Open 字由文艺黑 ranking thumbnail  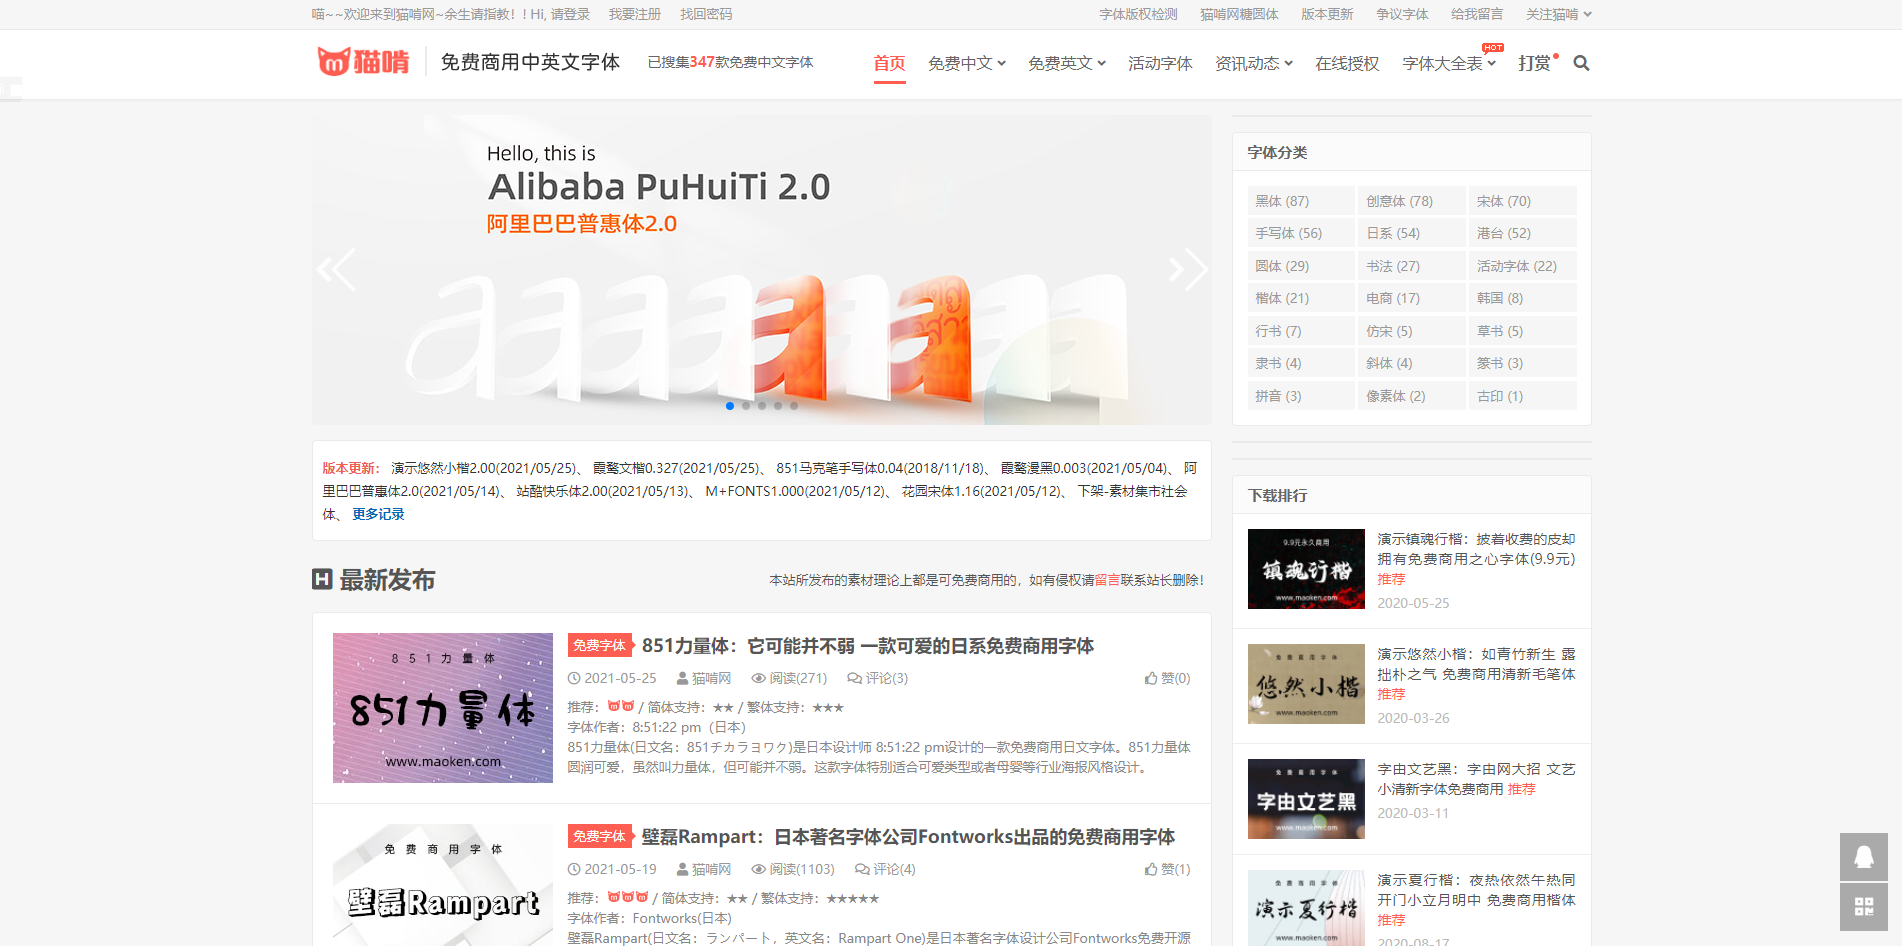tap(1306, 799)
